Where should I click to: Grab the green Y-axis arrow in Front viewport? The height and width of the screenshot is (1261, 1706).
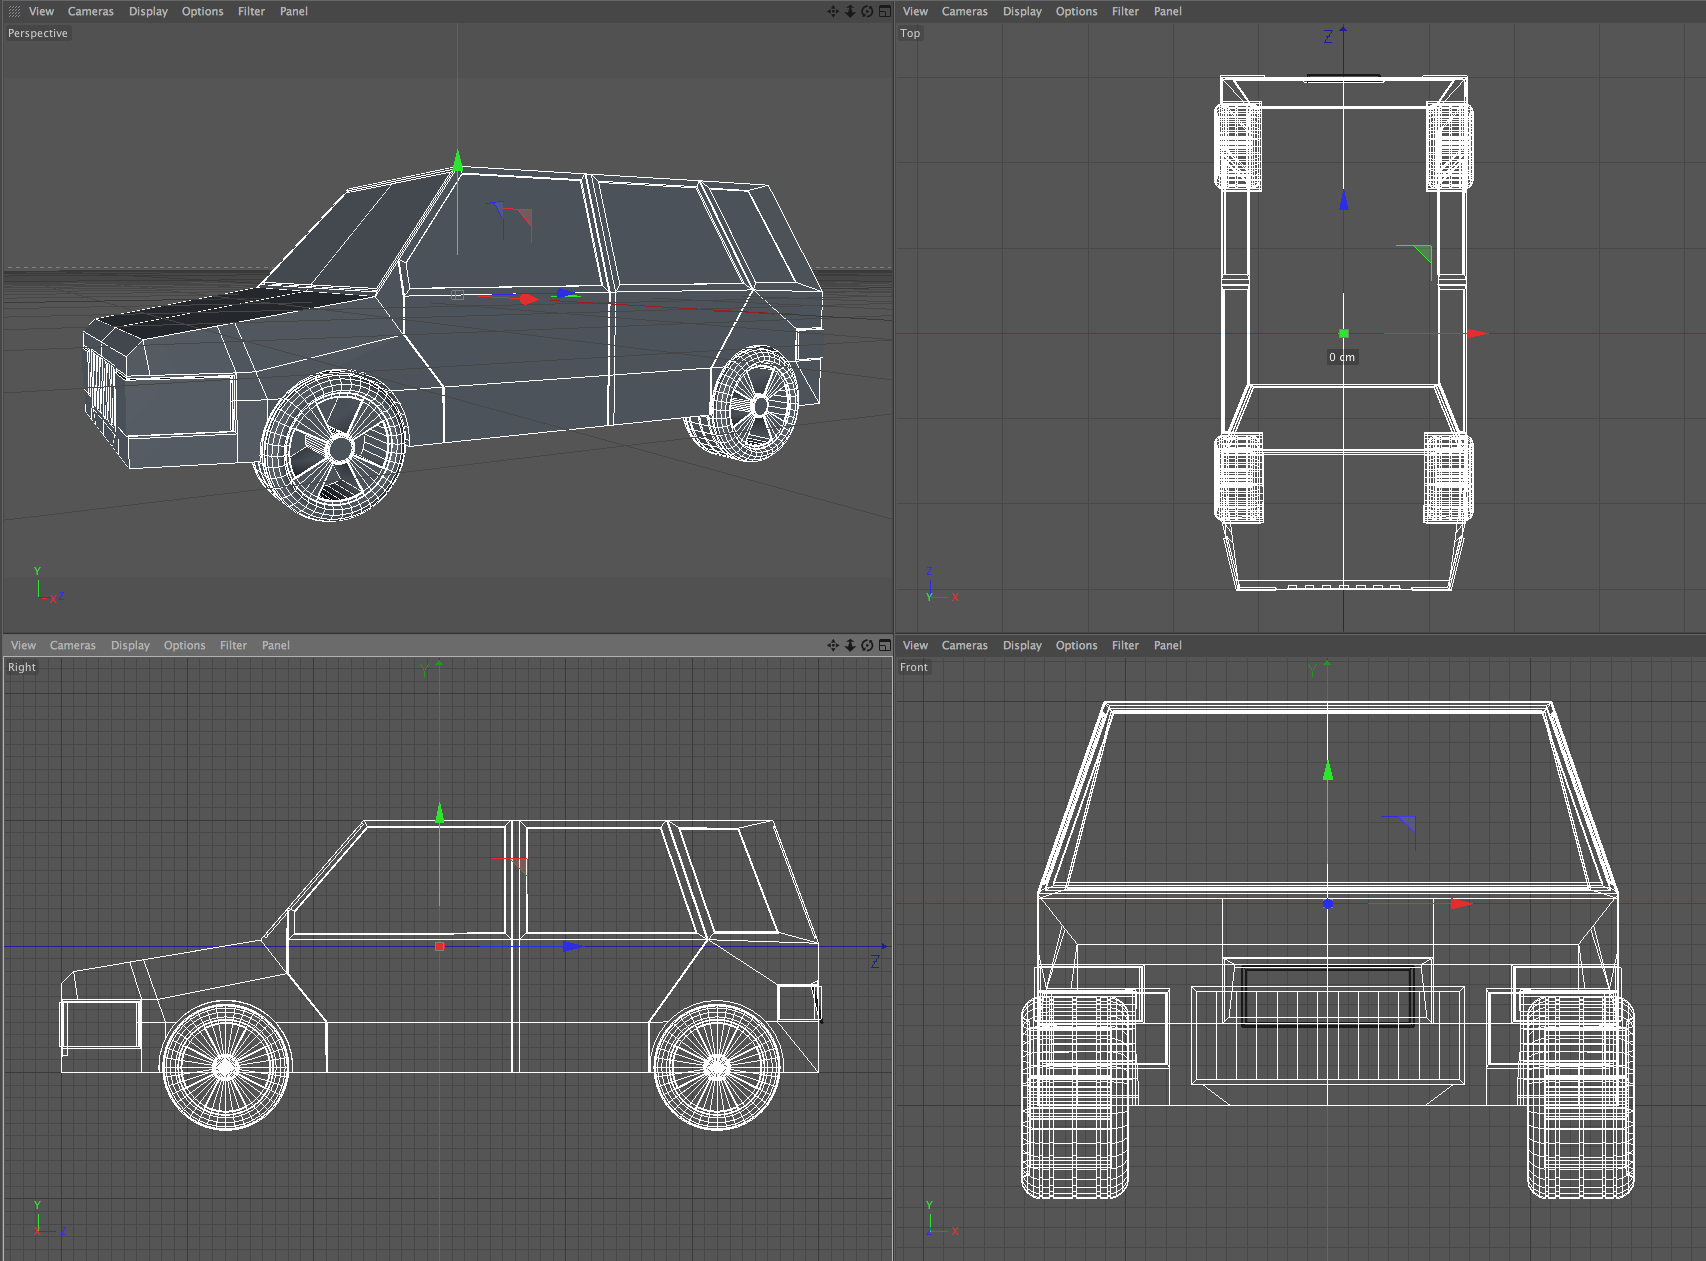(1328, 770)
